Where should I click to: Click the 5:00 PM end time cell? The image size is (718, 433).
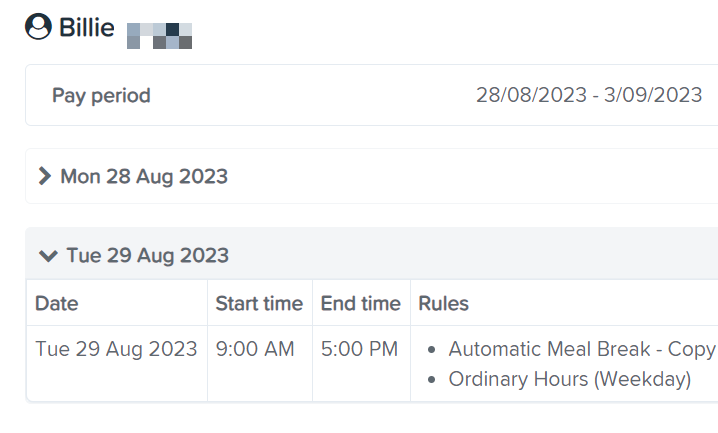(359, 349)
